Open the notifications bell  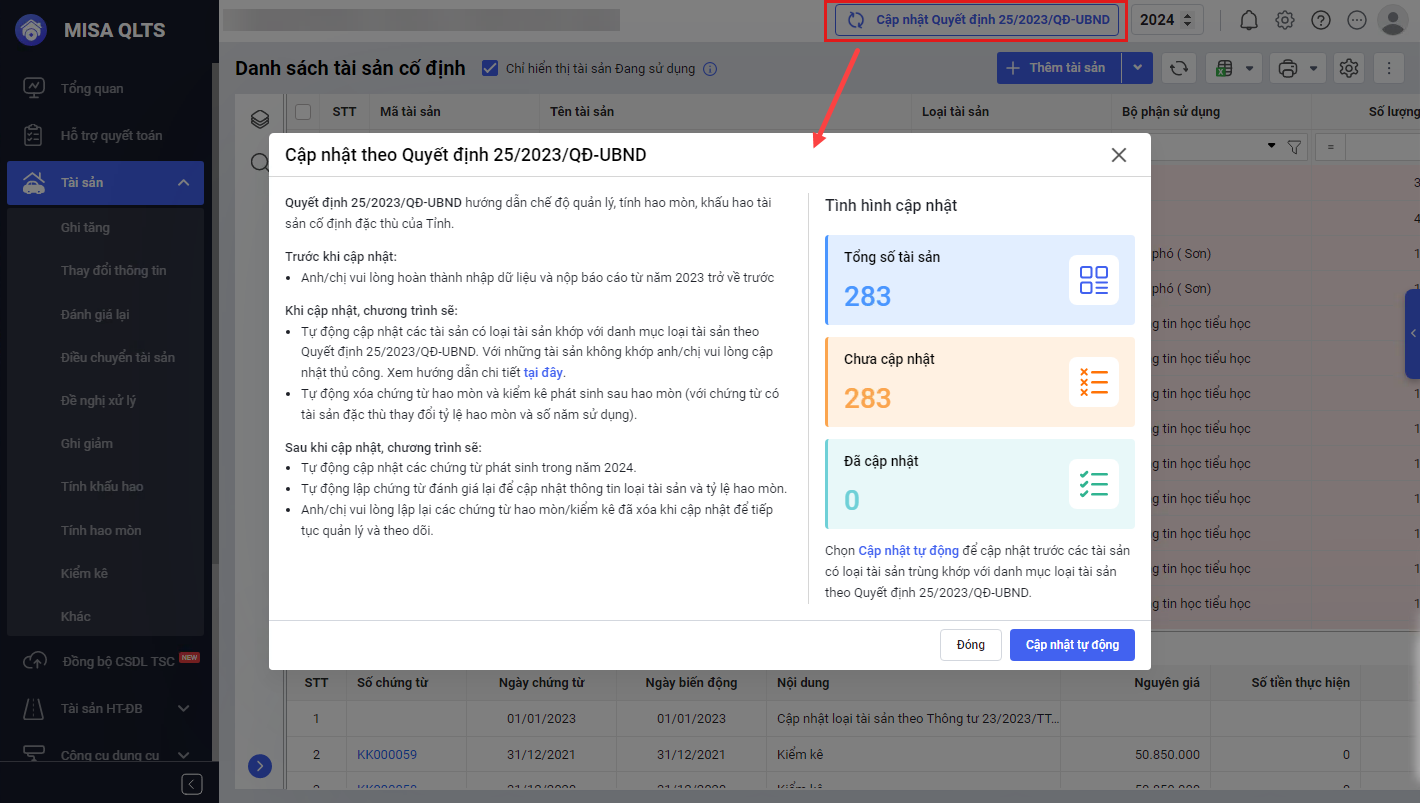(x=1249, y=20)
